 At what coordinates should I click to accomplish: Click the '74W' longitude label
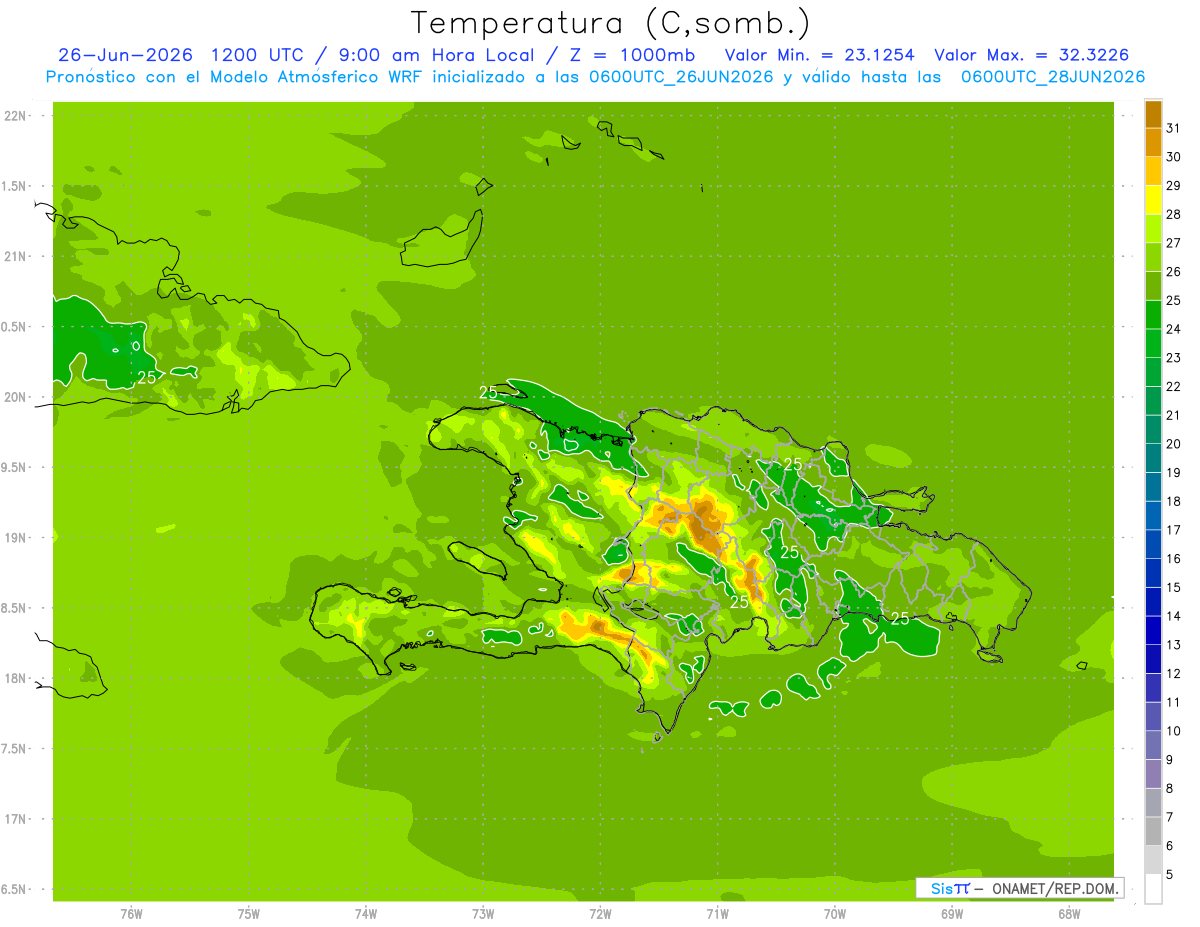pos(366,914)
